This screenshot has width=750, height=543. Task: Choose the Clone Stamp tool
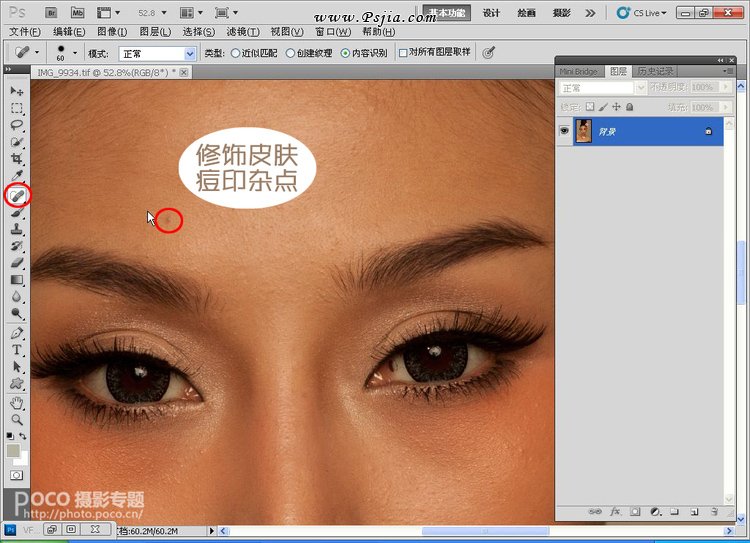pos(17,229)
